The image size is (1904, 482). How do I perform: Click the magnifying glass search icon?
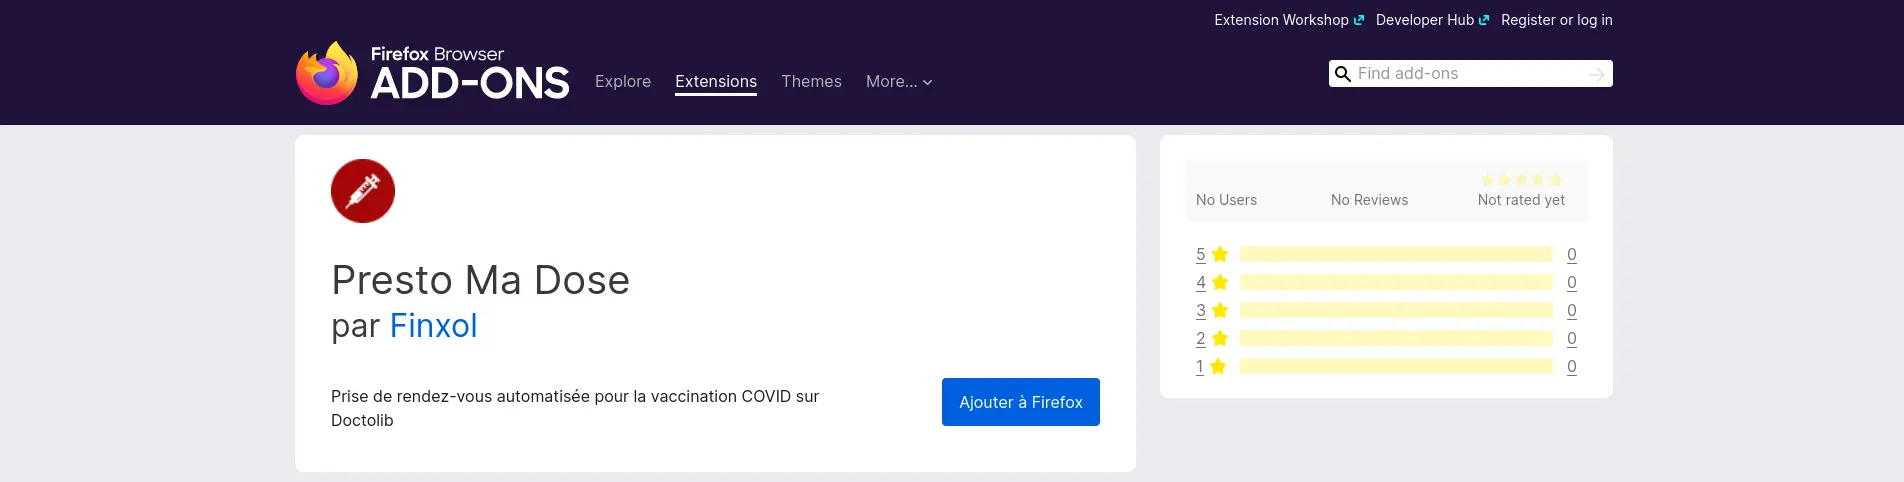click(x=1343, y=74)
